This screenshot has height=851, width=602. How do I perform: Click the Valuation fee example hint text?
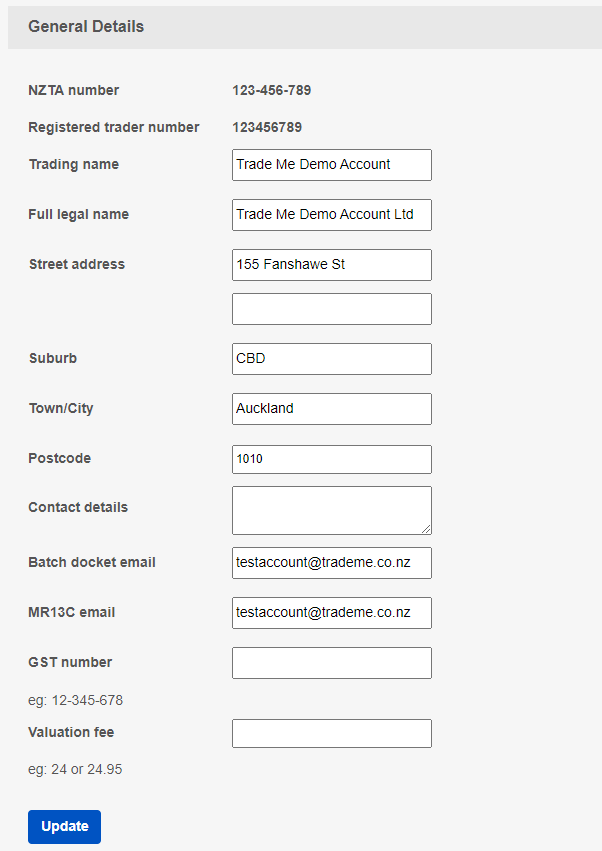point(75,770)
